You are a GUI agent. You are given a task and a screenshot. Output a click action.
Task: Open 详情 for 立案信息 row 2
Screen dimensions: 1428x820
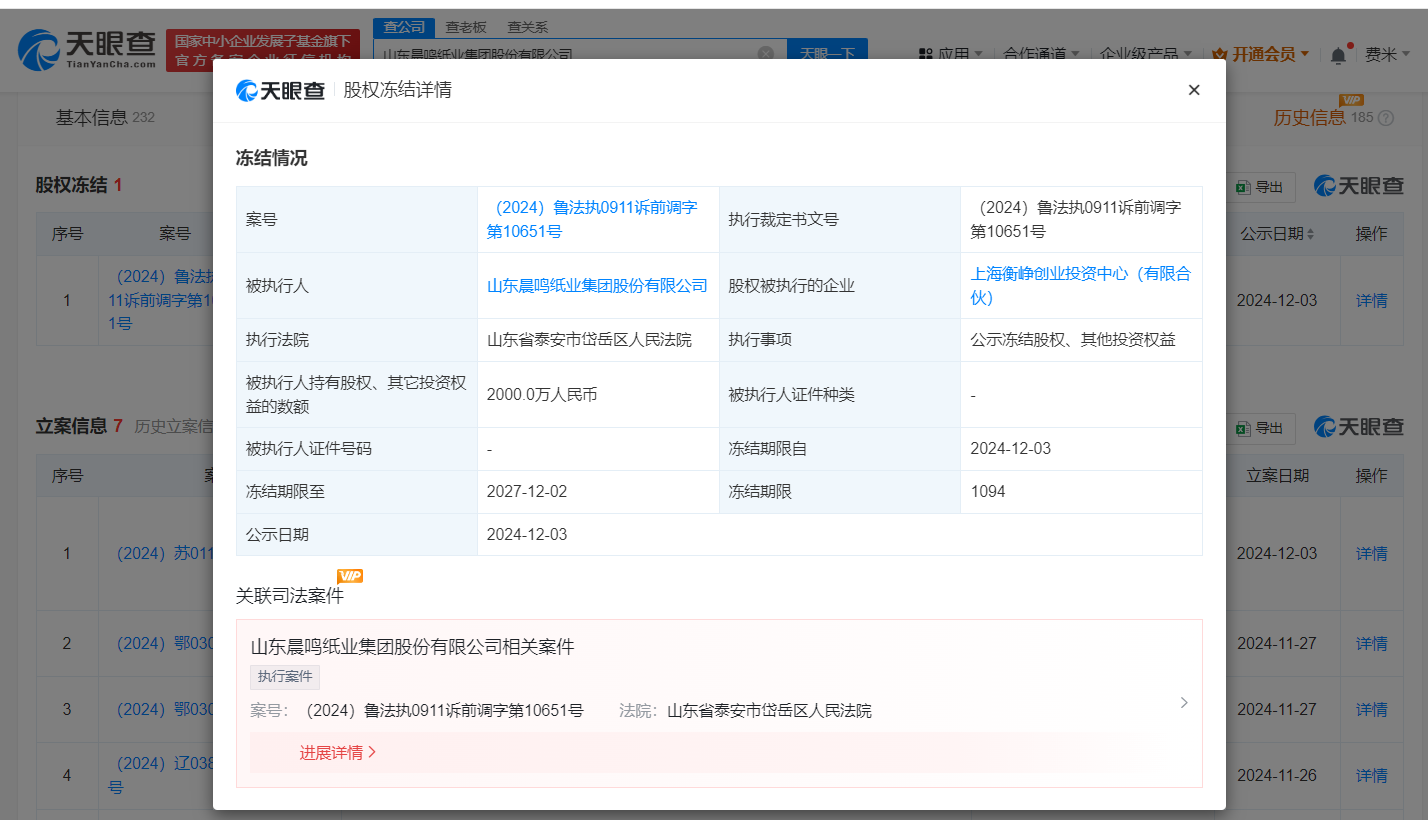pos(1371,643)
